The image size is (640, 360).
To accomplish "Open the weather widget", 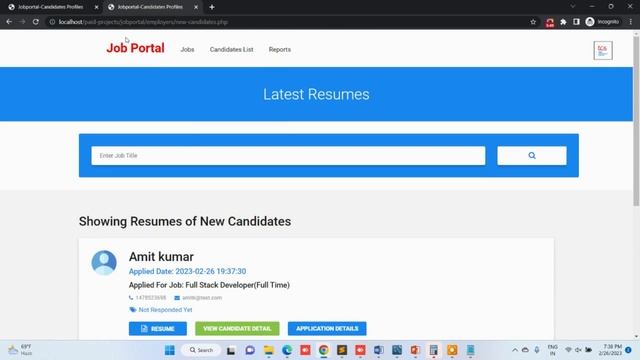I will pos(20,350).
